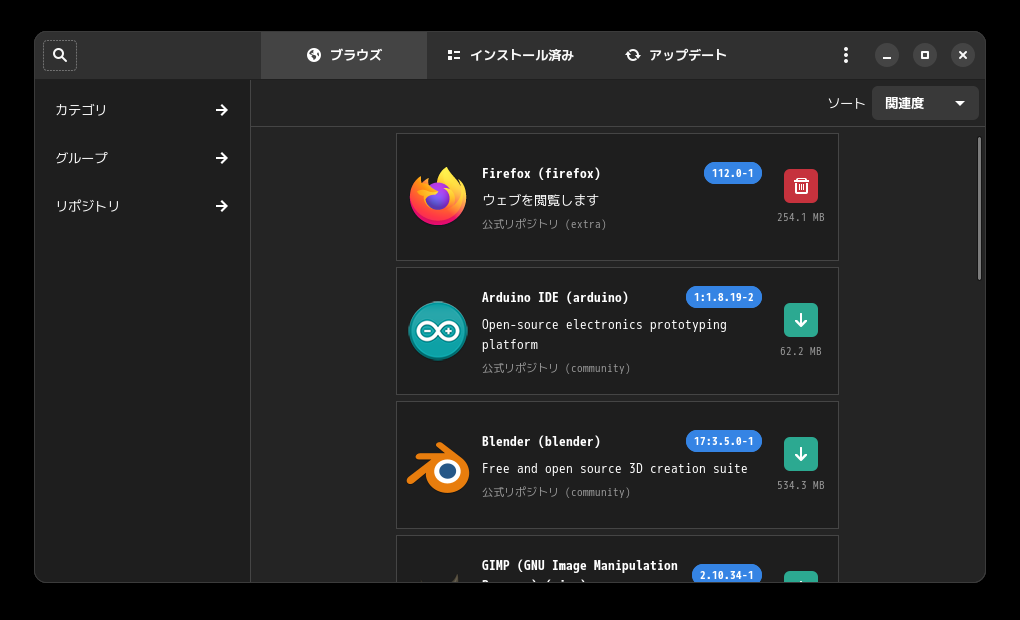Open the Firefox (firefox) package title
Image resolution: width=1020 pixels, height=620 pixels.
tap(541, 174)
